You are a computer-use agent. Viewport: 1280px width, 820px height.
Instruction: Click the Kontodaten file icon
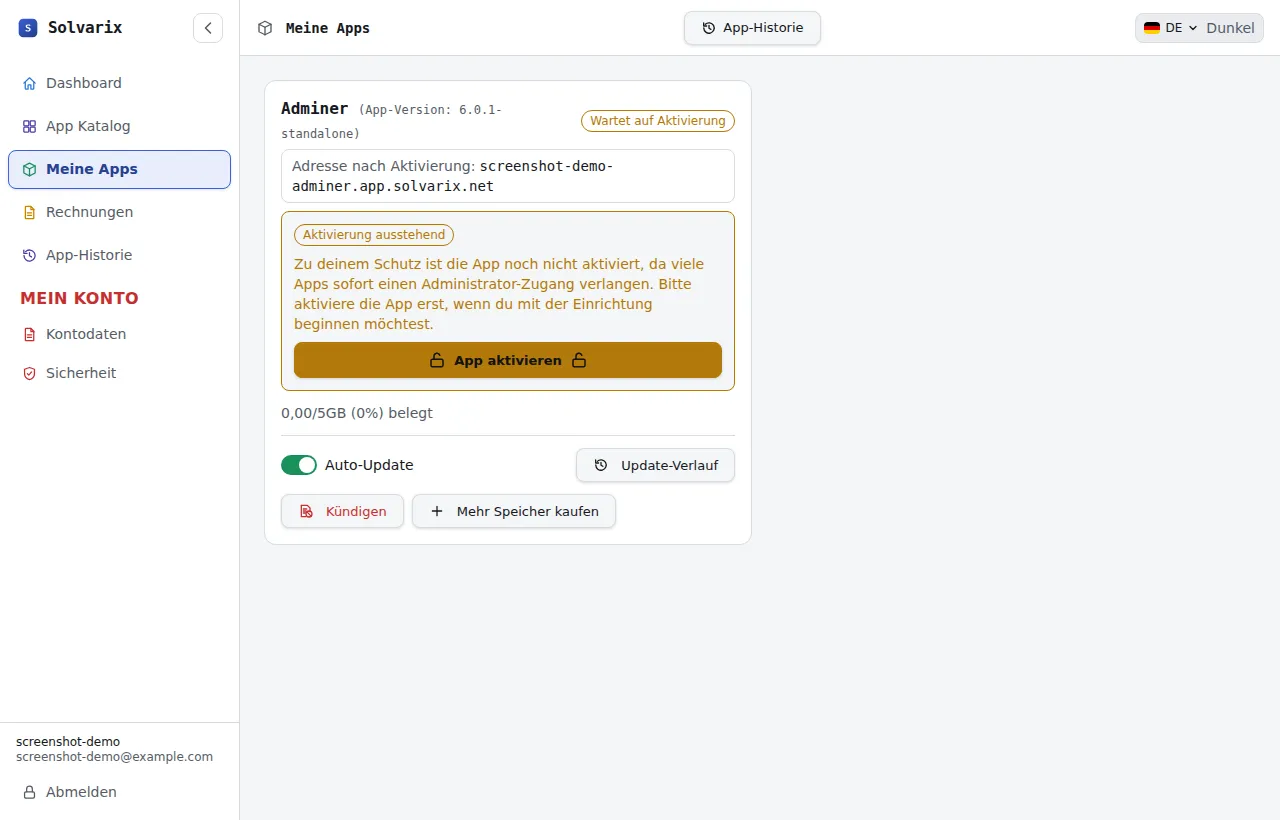(29, 334)
